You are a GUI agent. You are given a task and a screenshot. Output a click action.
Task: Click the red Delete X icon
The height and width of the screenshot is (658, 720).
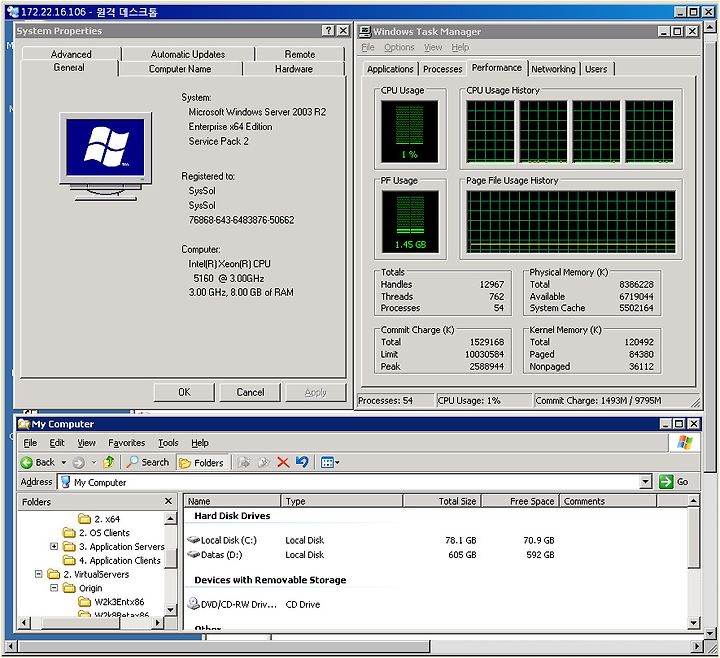coord(283,462)
